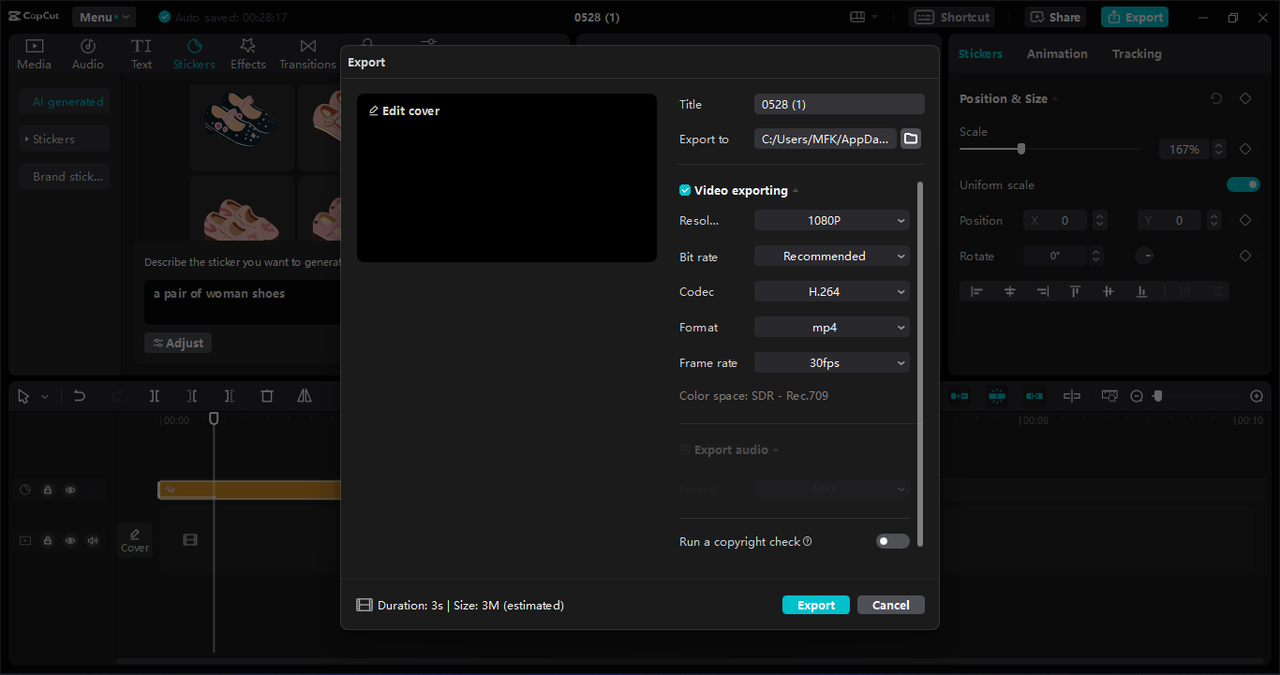Image resolution: width=1280 pixels, height=675 pixels.
Task: Click the Title input field
Action: [839, 104]
